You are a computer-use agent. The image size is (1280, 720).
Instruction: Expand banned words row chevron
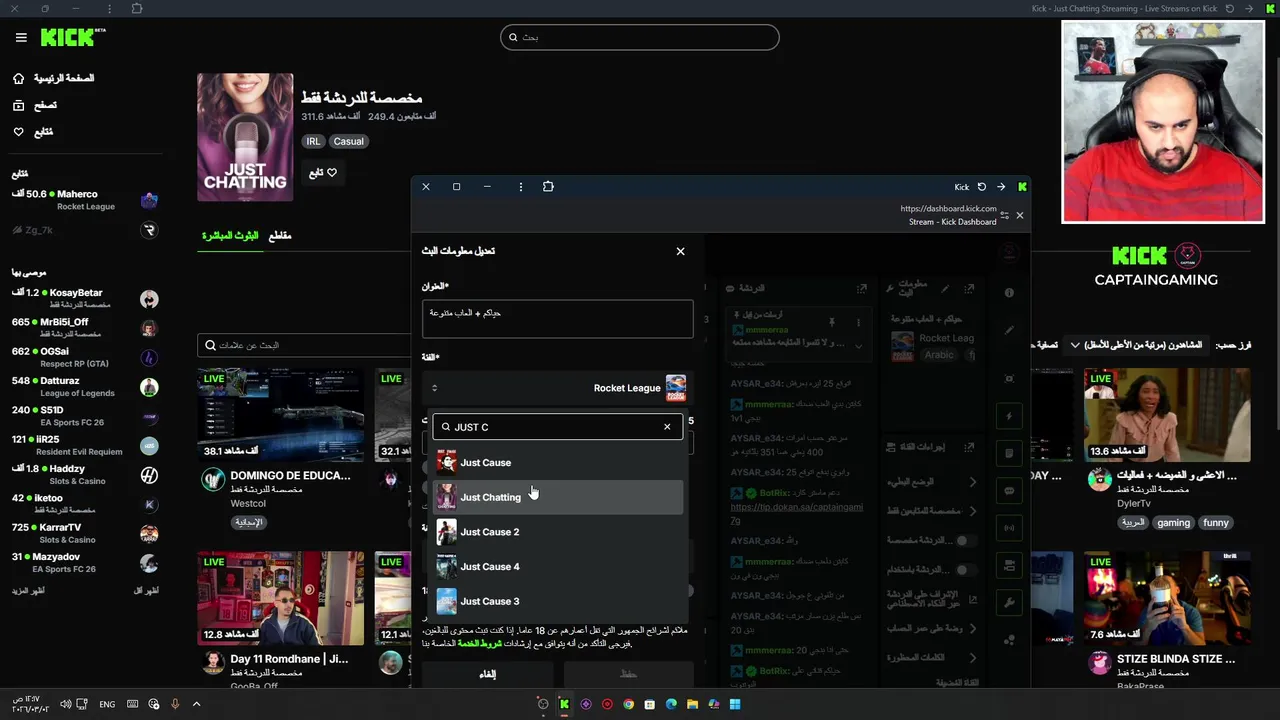pyautogui.click(x=972, y=657)
